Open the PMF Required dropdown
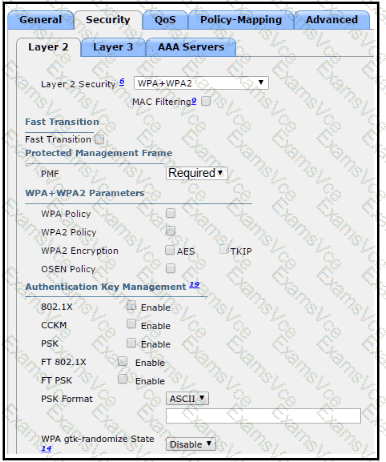Screen dimensions: 386x462 [x=197, y=173]
